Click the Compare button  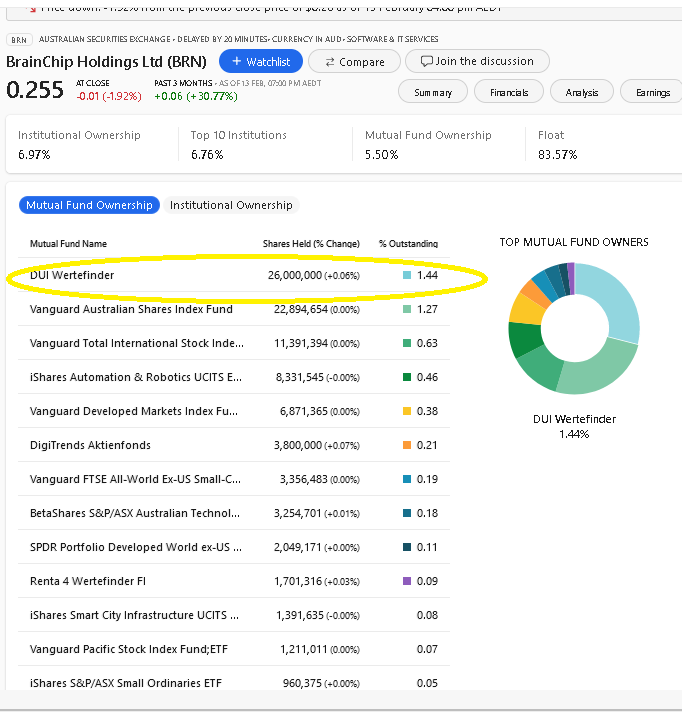click(354, 61)
